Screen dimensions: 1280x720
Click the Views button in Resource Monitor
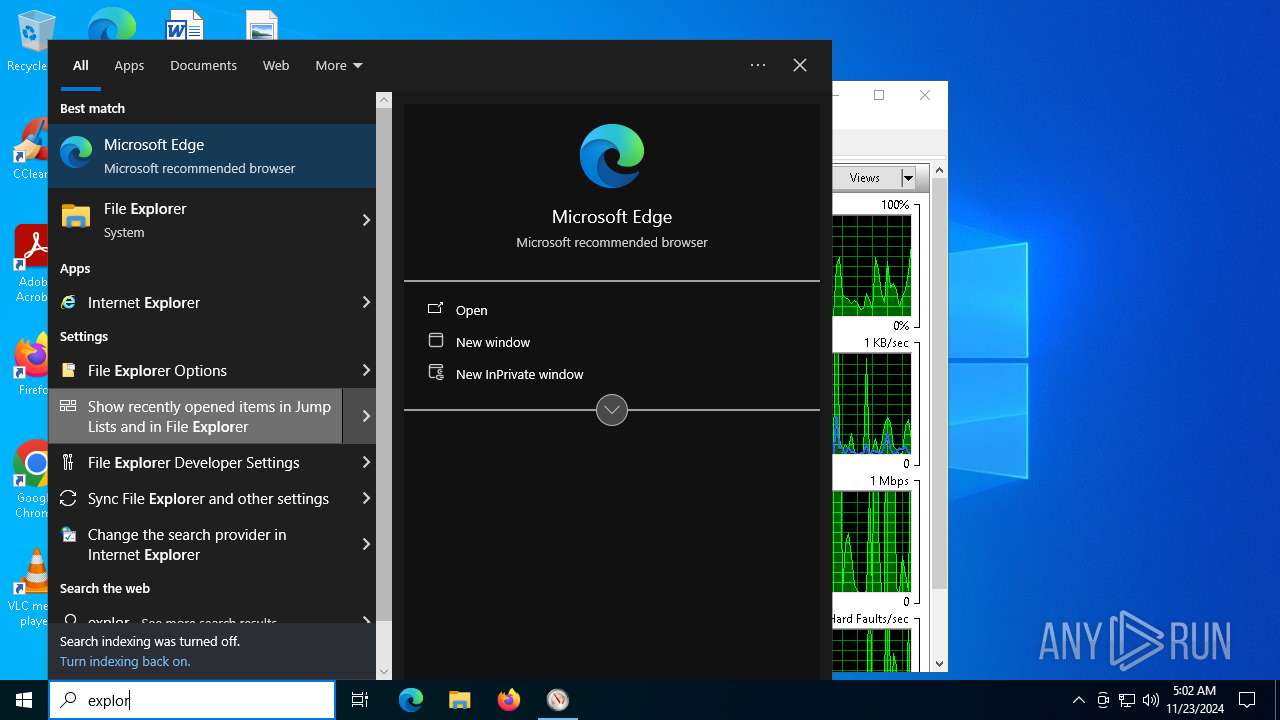865,178
